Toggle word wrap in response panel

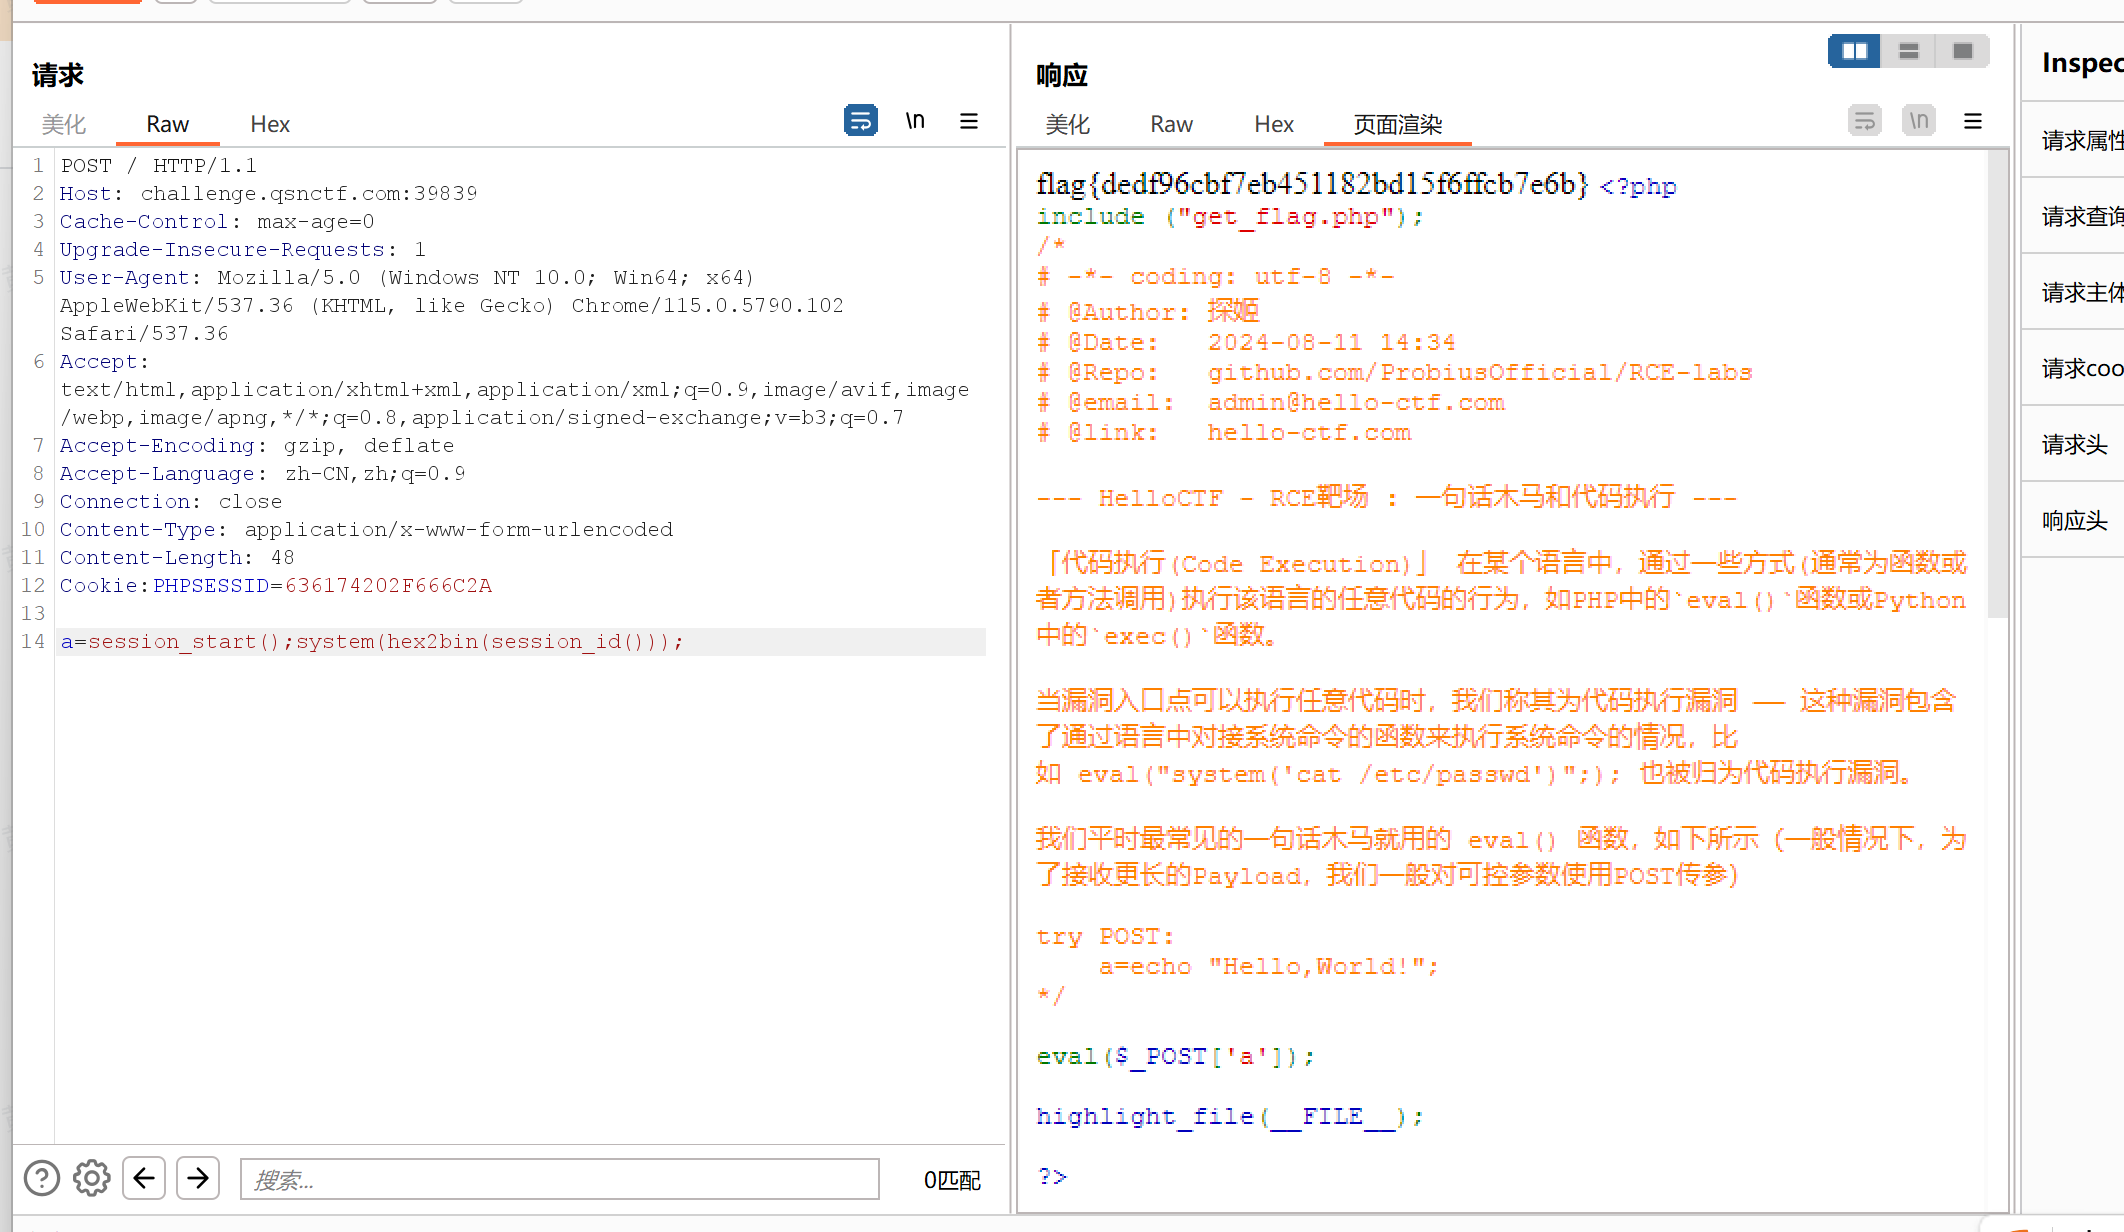(x=1864, y=121)
